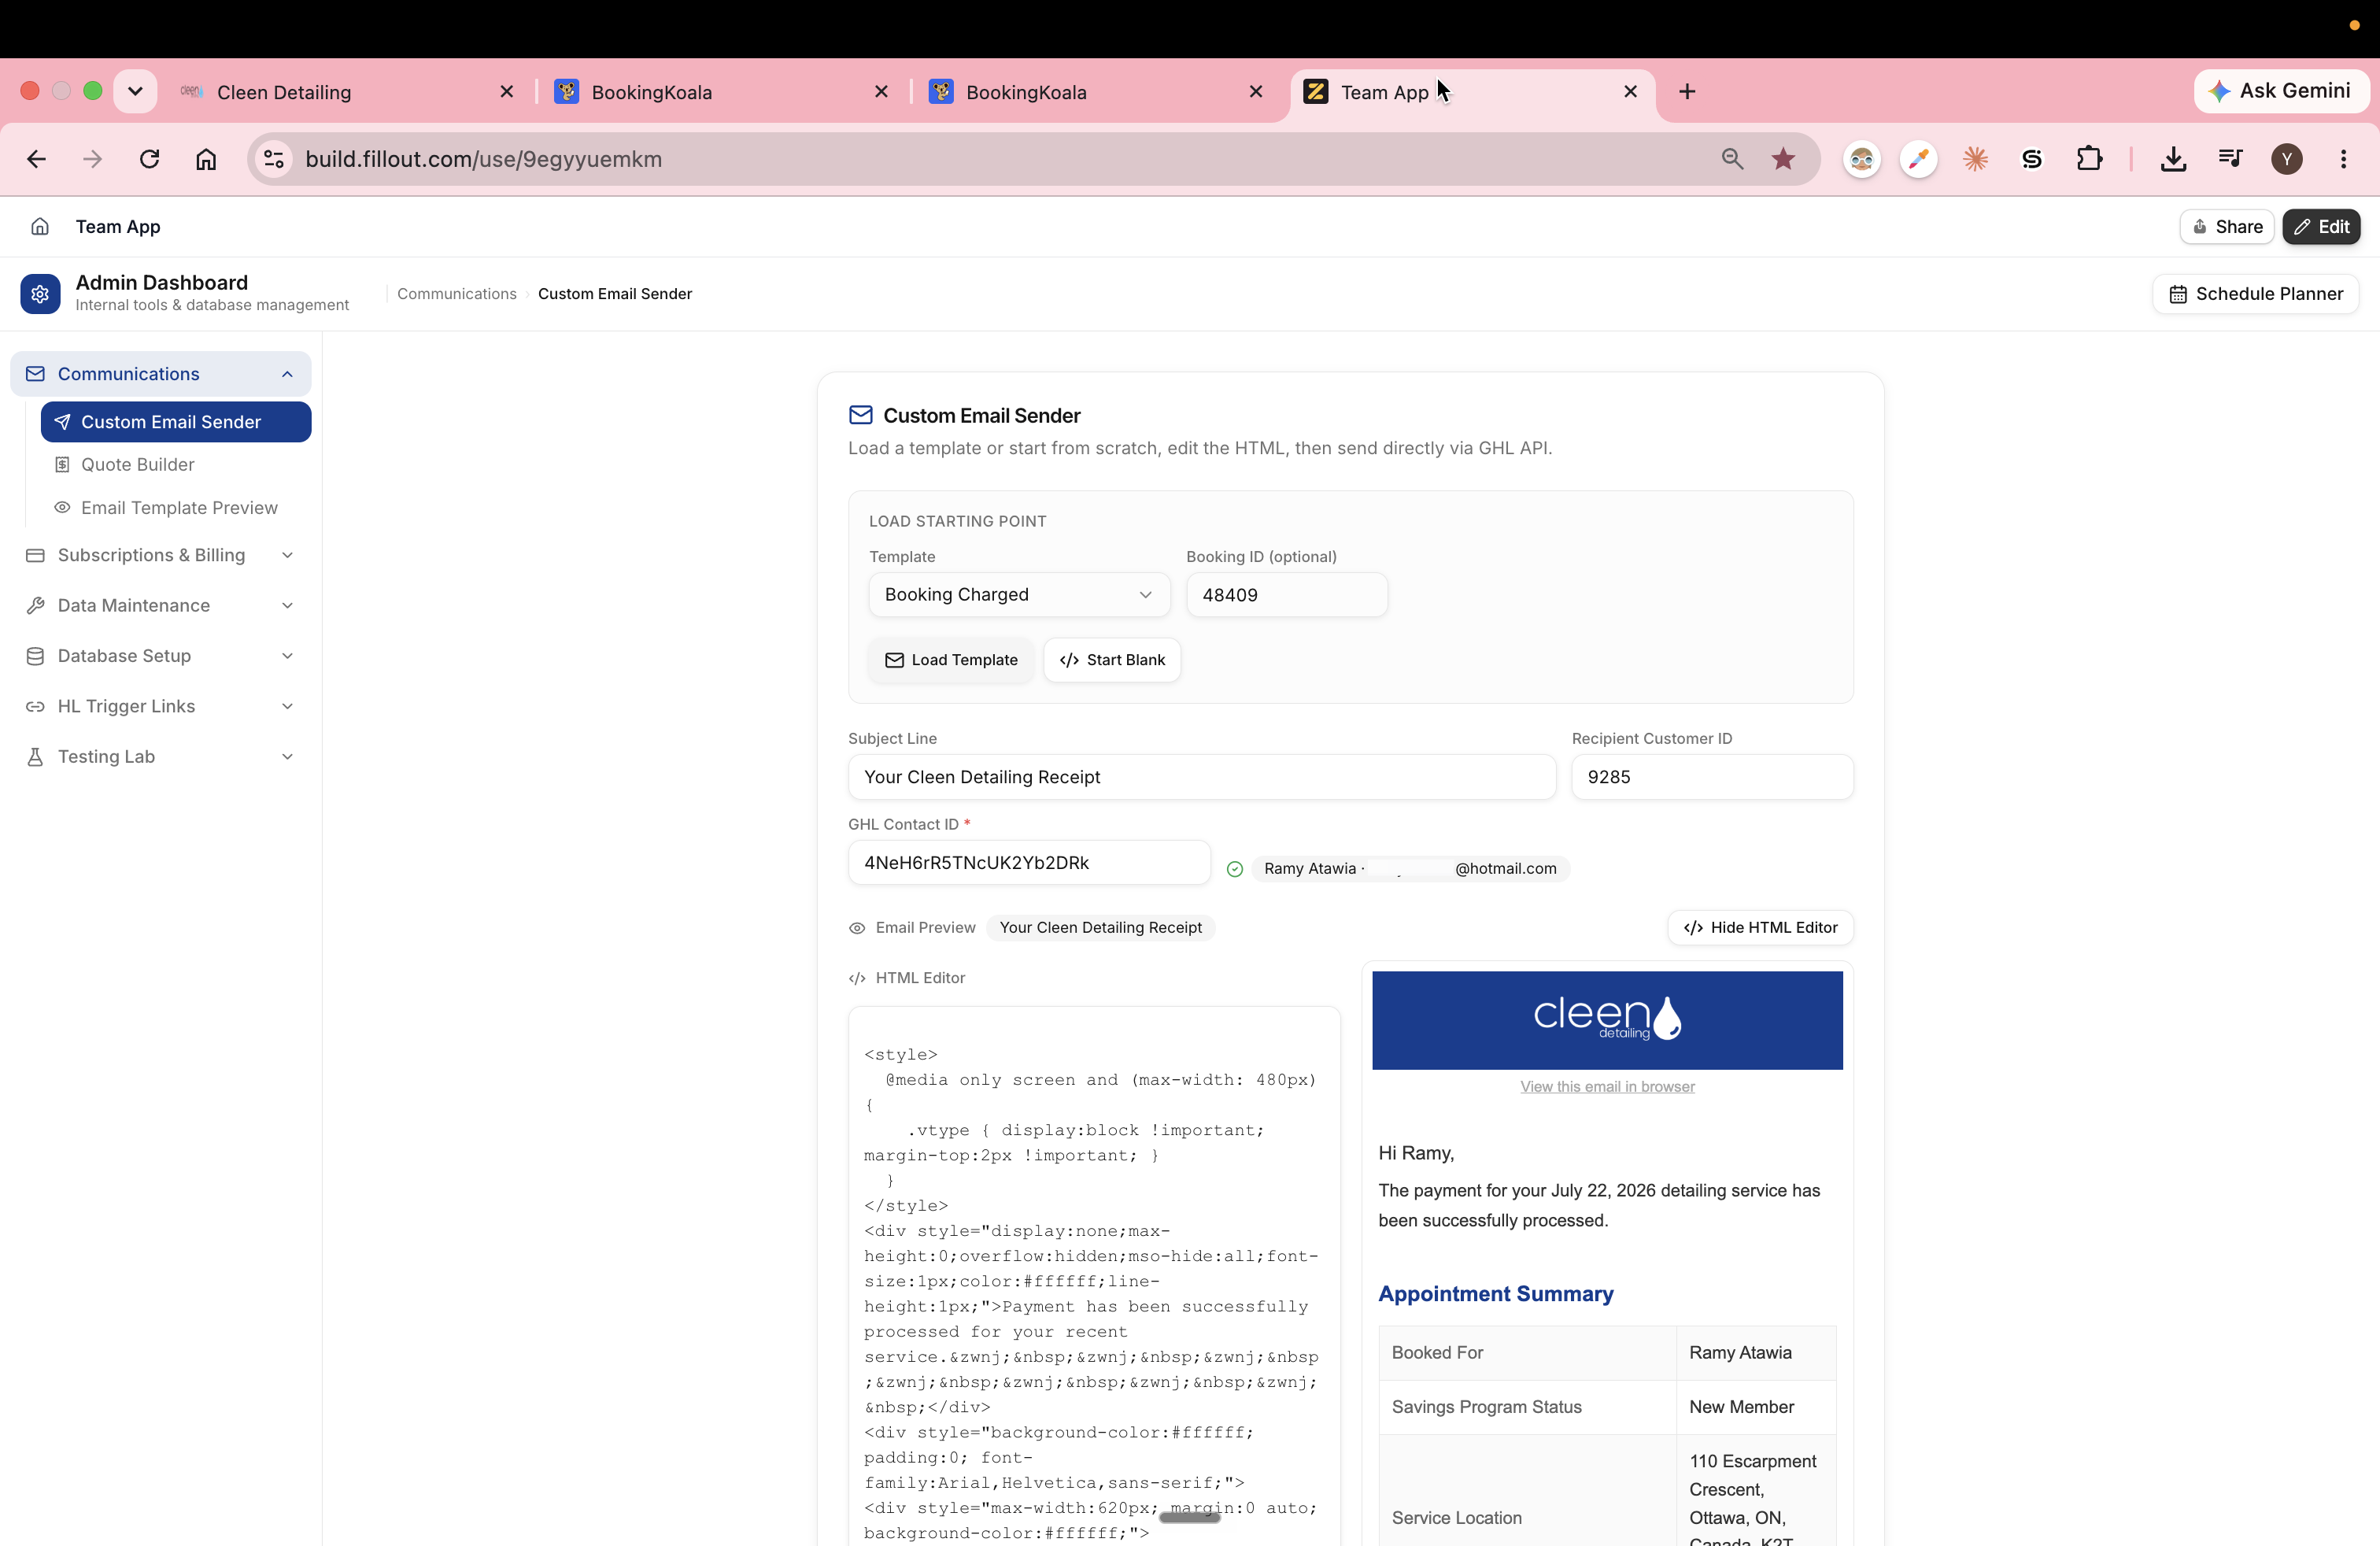Close the Team App tab
Image resolution: width=2380 pixels, height=1546 pixels.
1631,92
